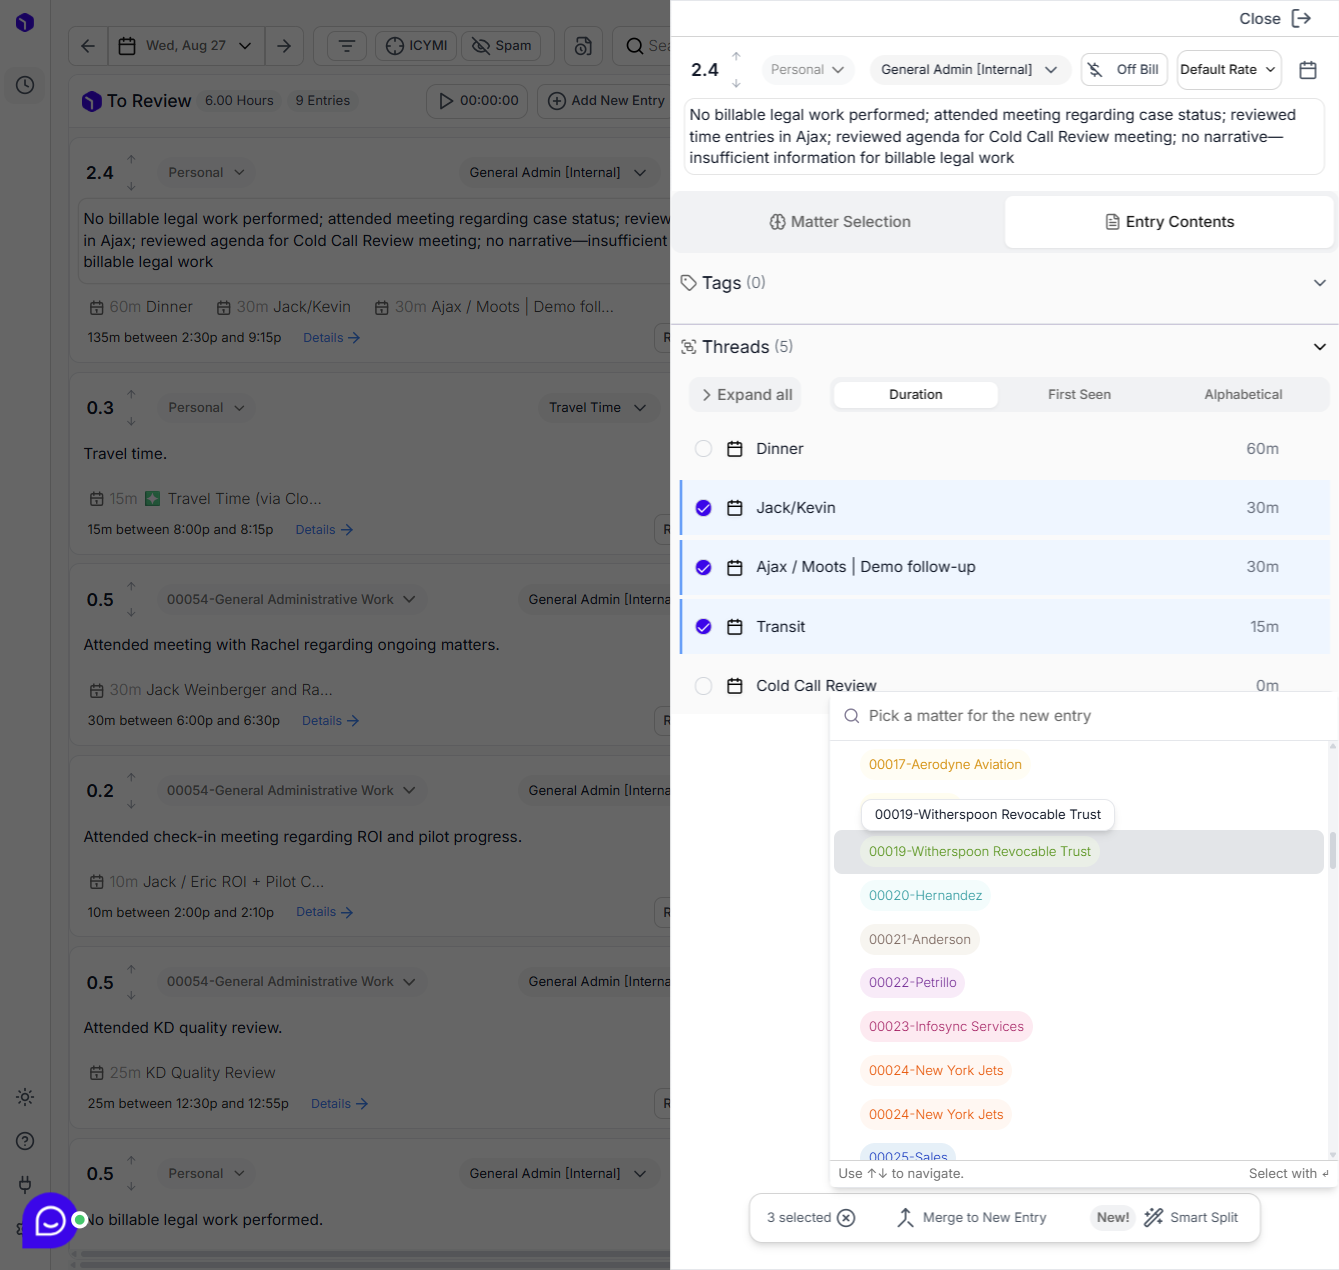Close the entry side panel

pos(1275,19)
